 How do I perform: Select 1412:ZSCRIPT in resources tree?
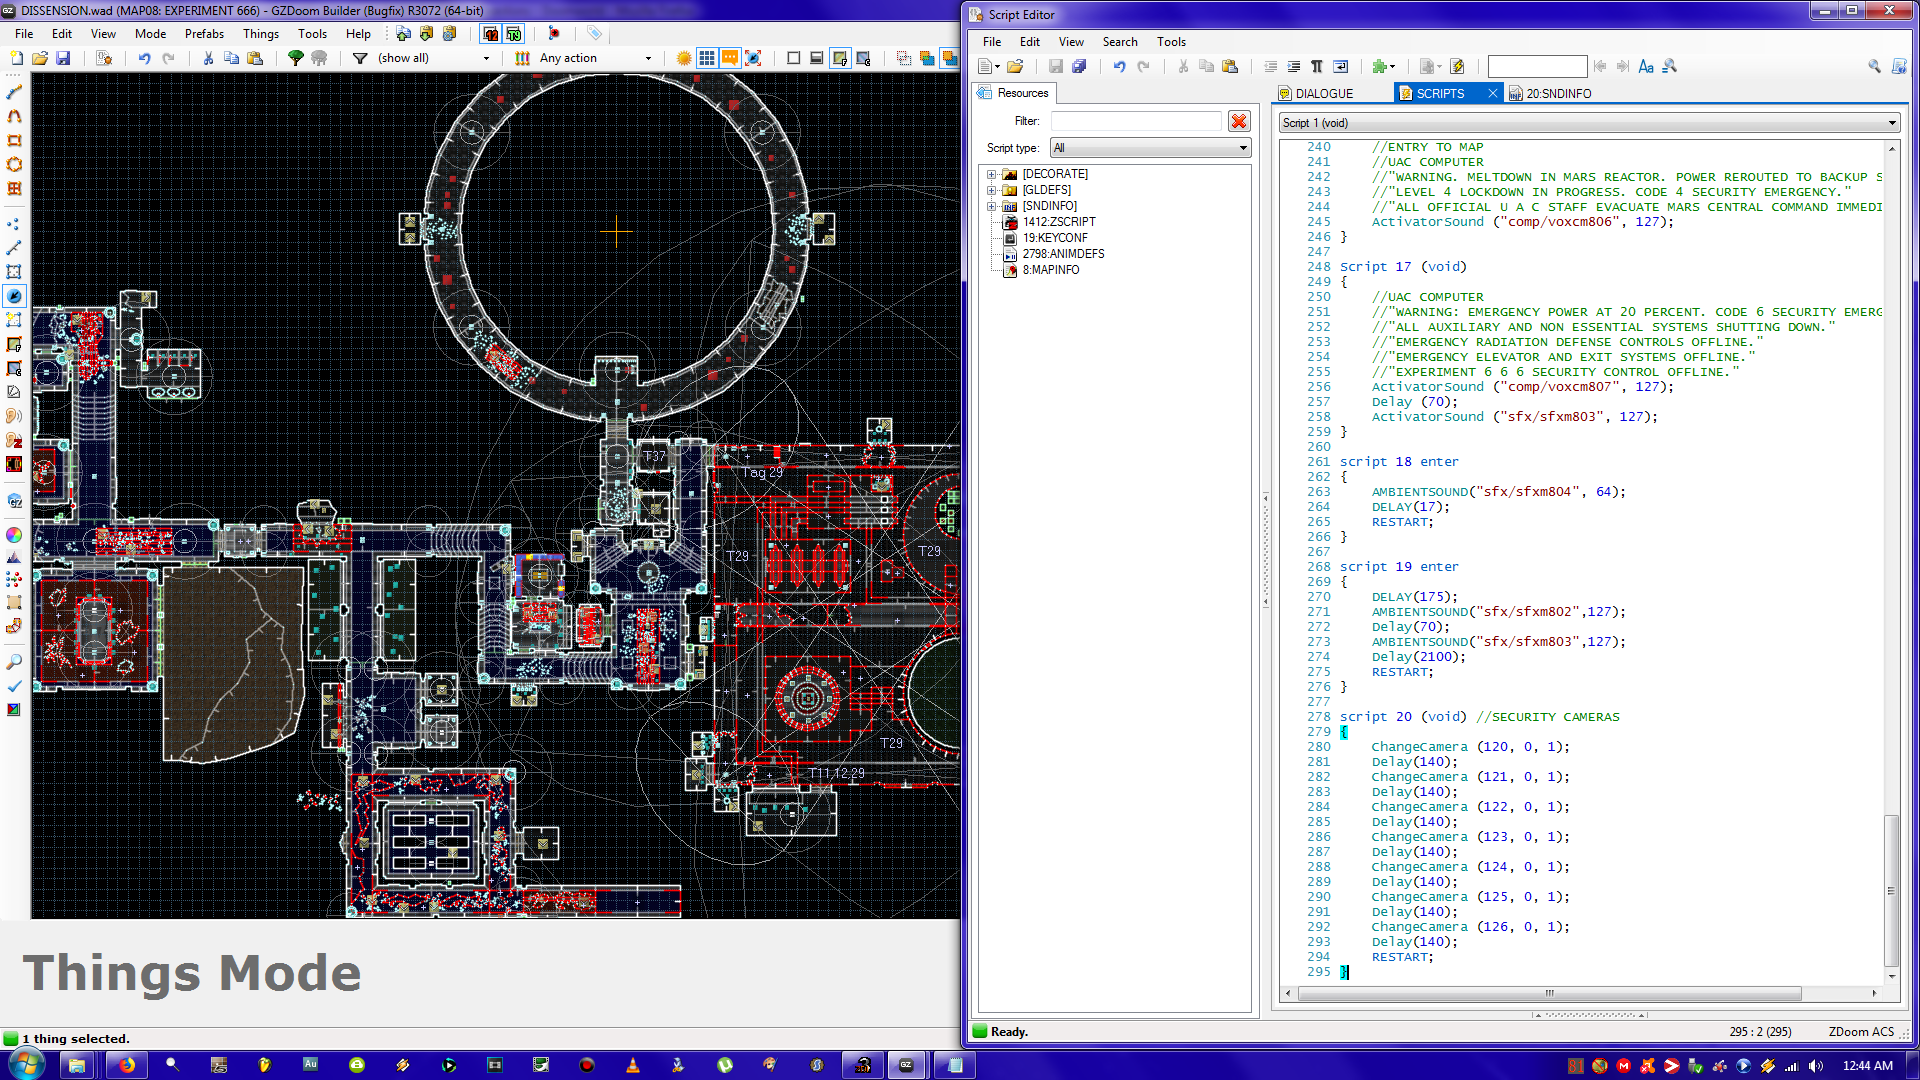(1059, 222)
